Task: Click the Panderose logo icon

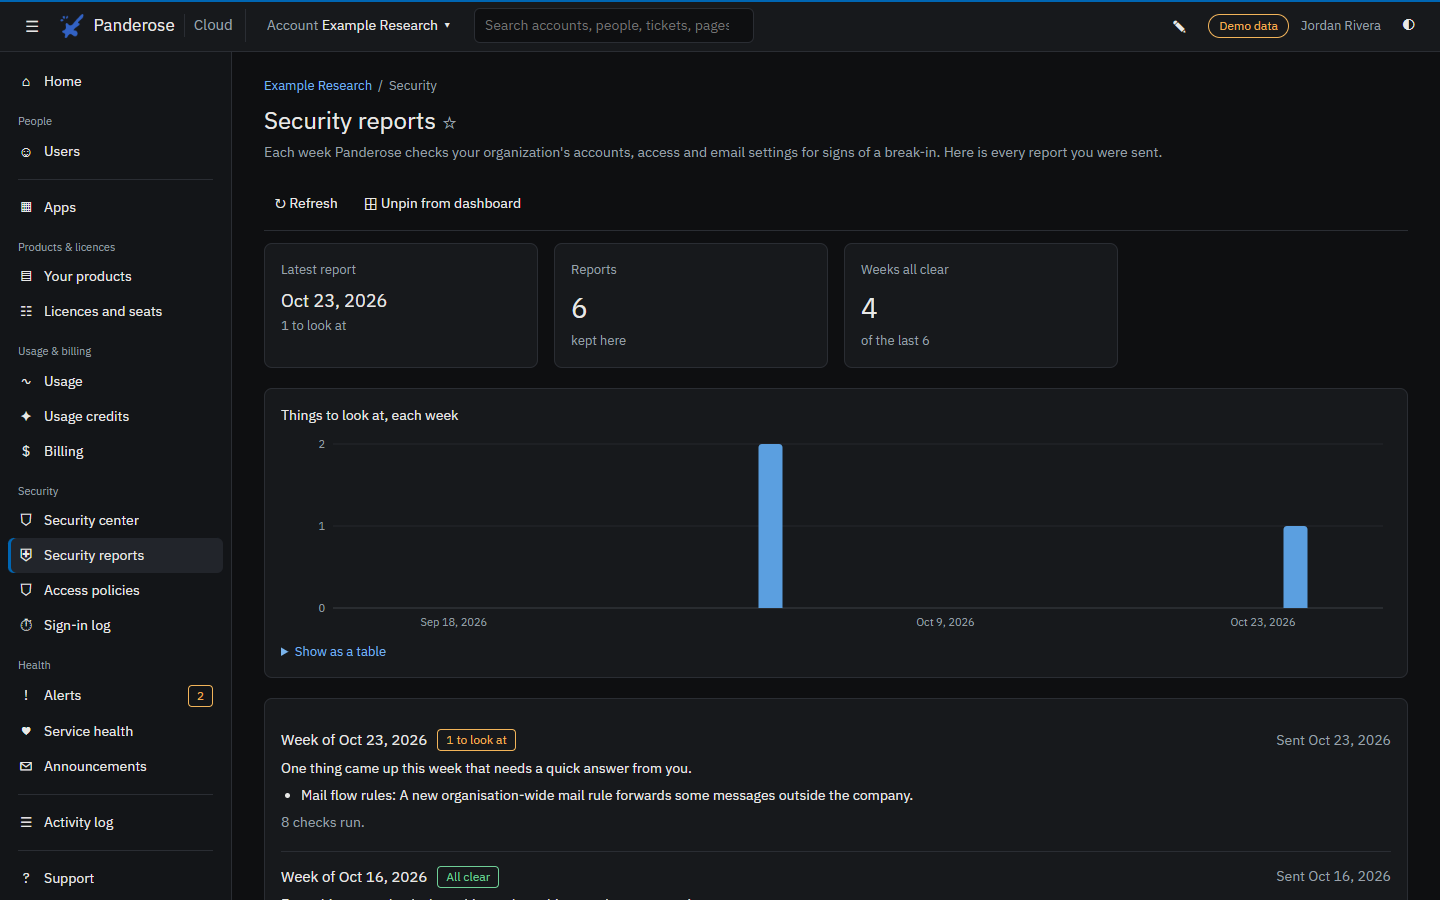Action: click(x=72, y=26)
